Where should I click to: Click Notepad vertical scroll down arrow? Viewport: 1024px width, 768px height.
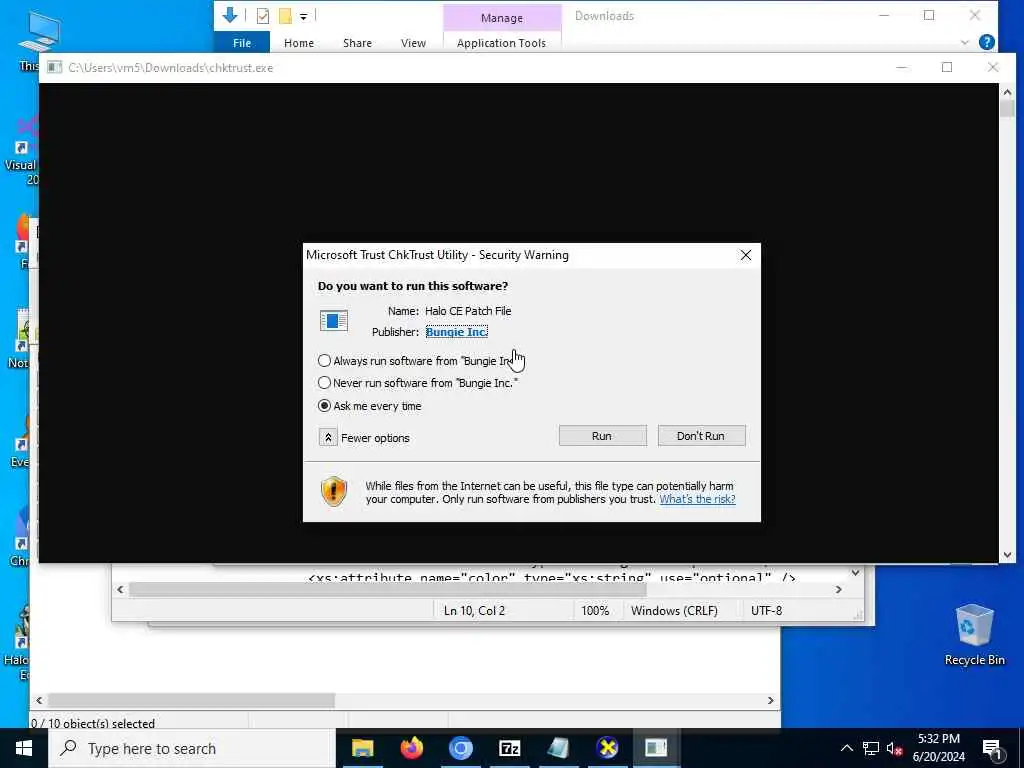coord(856,573)
